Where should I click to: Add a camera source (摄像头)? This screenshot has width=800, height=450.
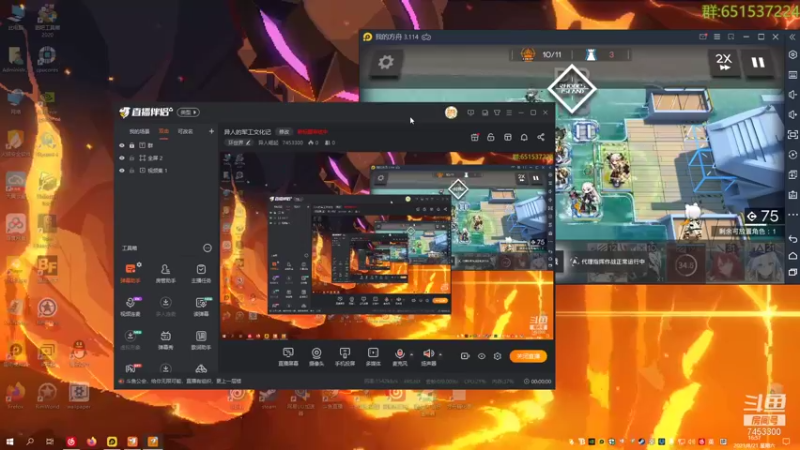coord(316,356)
